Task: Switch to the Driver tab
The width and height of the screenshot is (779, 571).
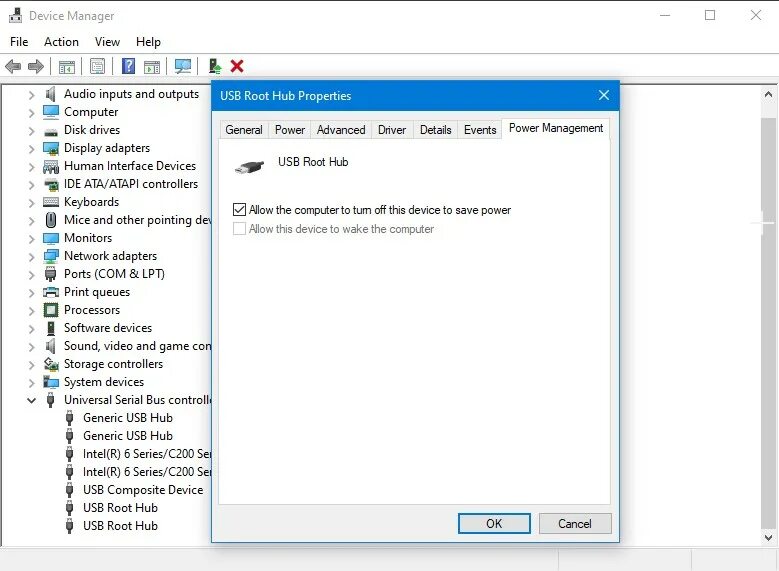Action: tap(392, 130)
